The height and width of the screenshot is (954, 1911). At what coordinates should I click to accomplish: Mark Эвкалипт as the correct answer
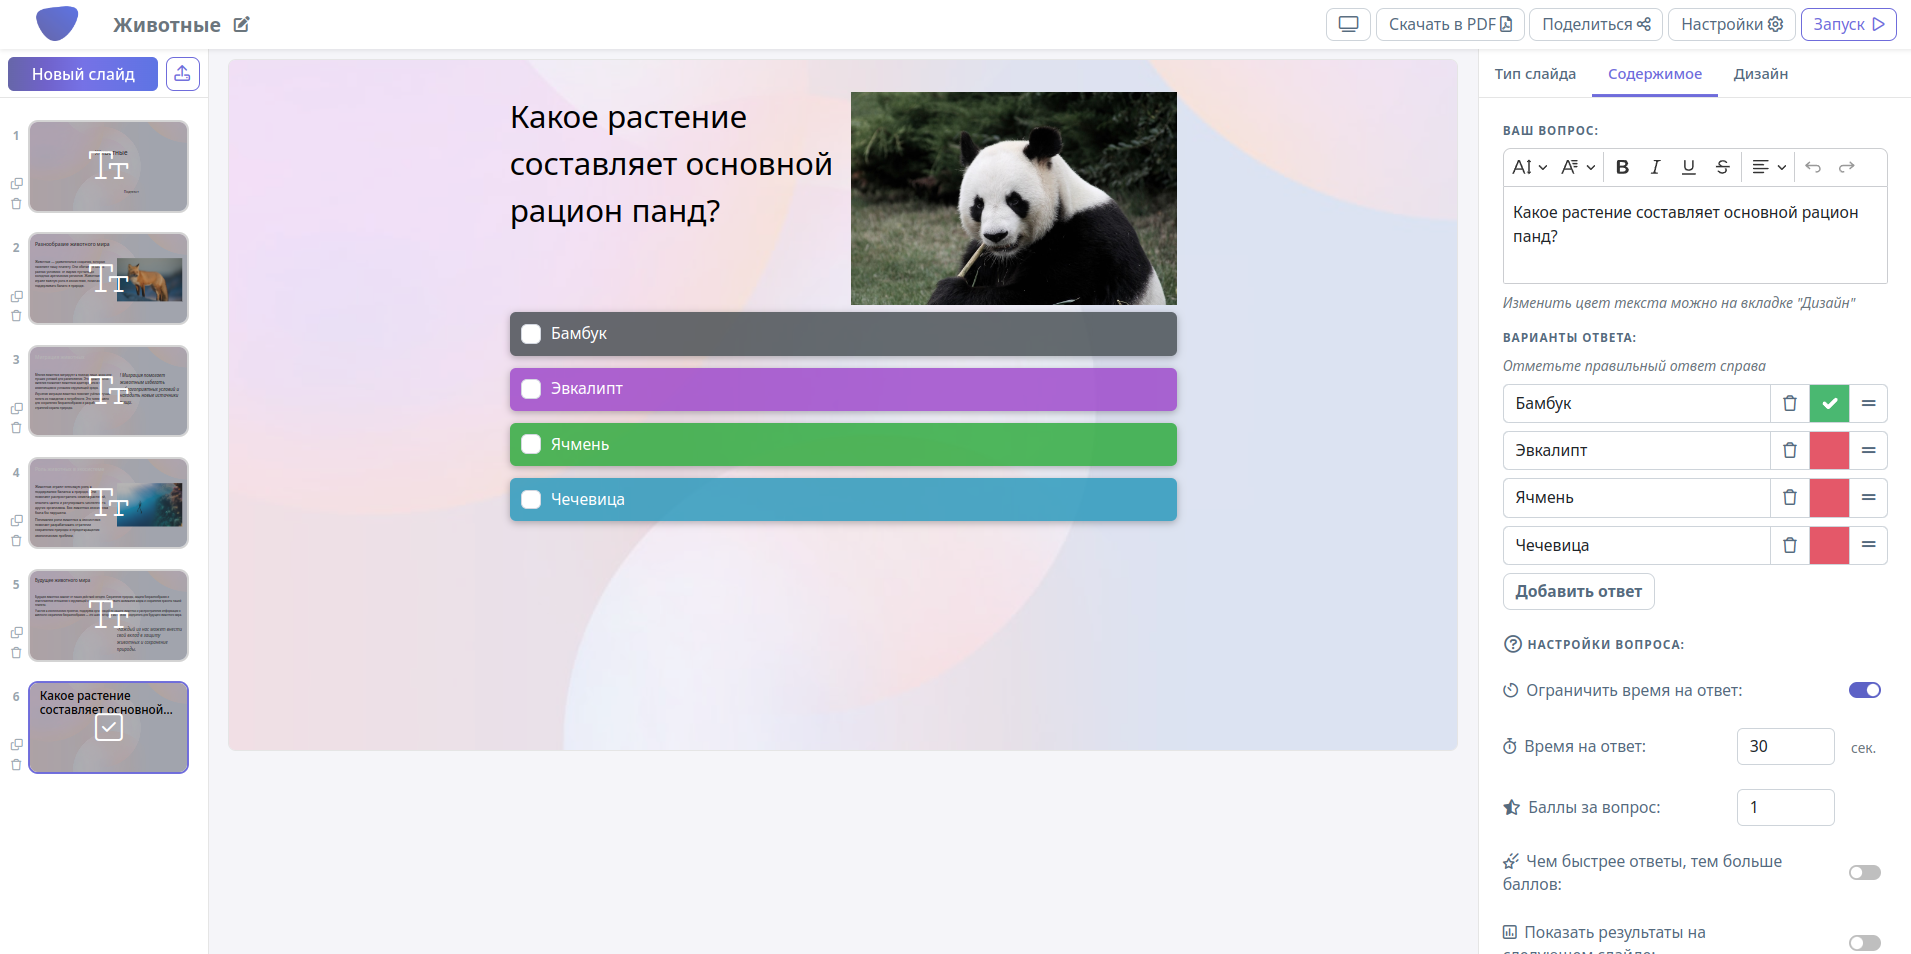pyautogui.click(x=1829, y=450)
